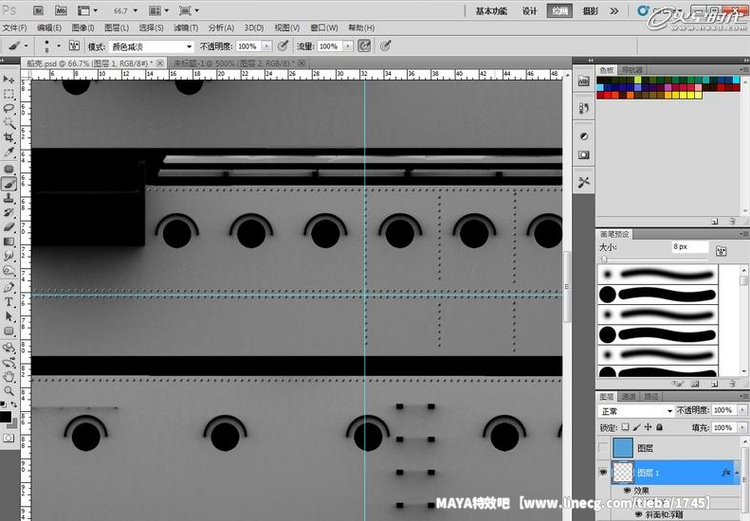Select the first soft brush preset thumbnail

[x=607, y=275]
